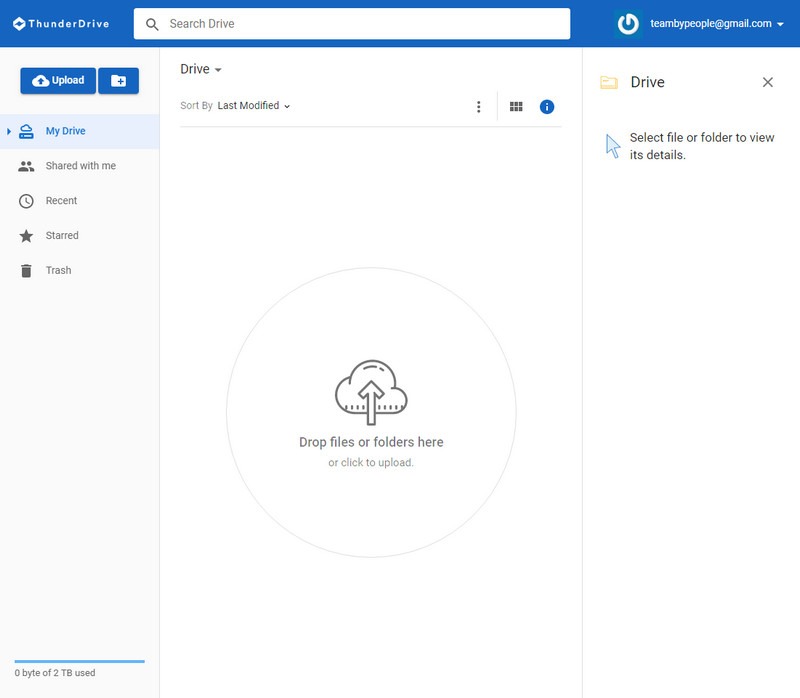Open the Drive breadcrumb dropdown
The height and width of the screenshot is (698, 800).
pos(201,69)
